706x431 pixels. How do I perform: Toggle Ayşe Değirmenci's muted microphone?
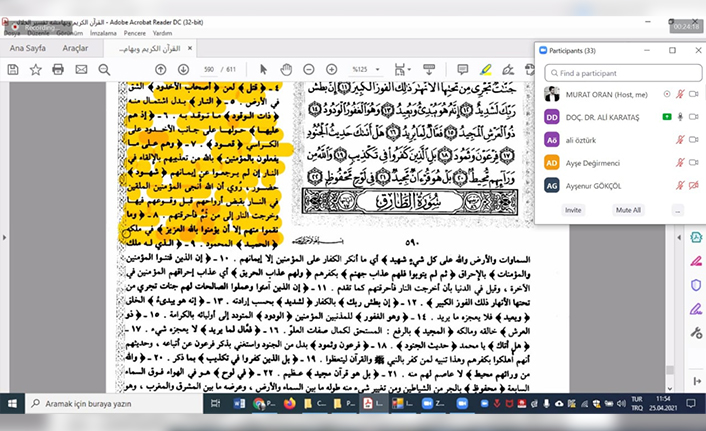click(680, 162)
